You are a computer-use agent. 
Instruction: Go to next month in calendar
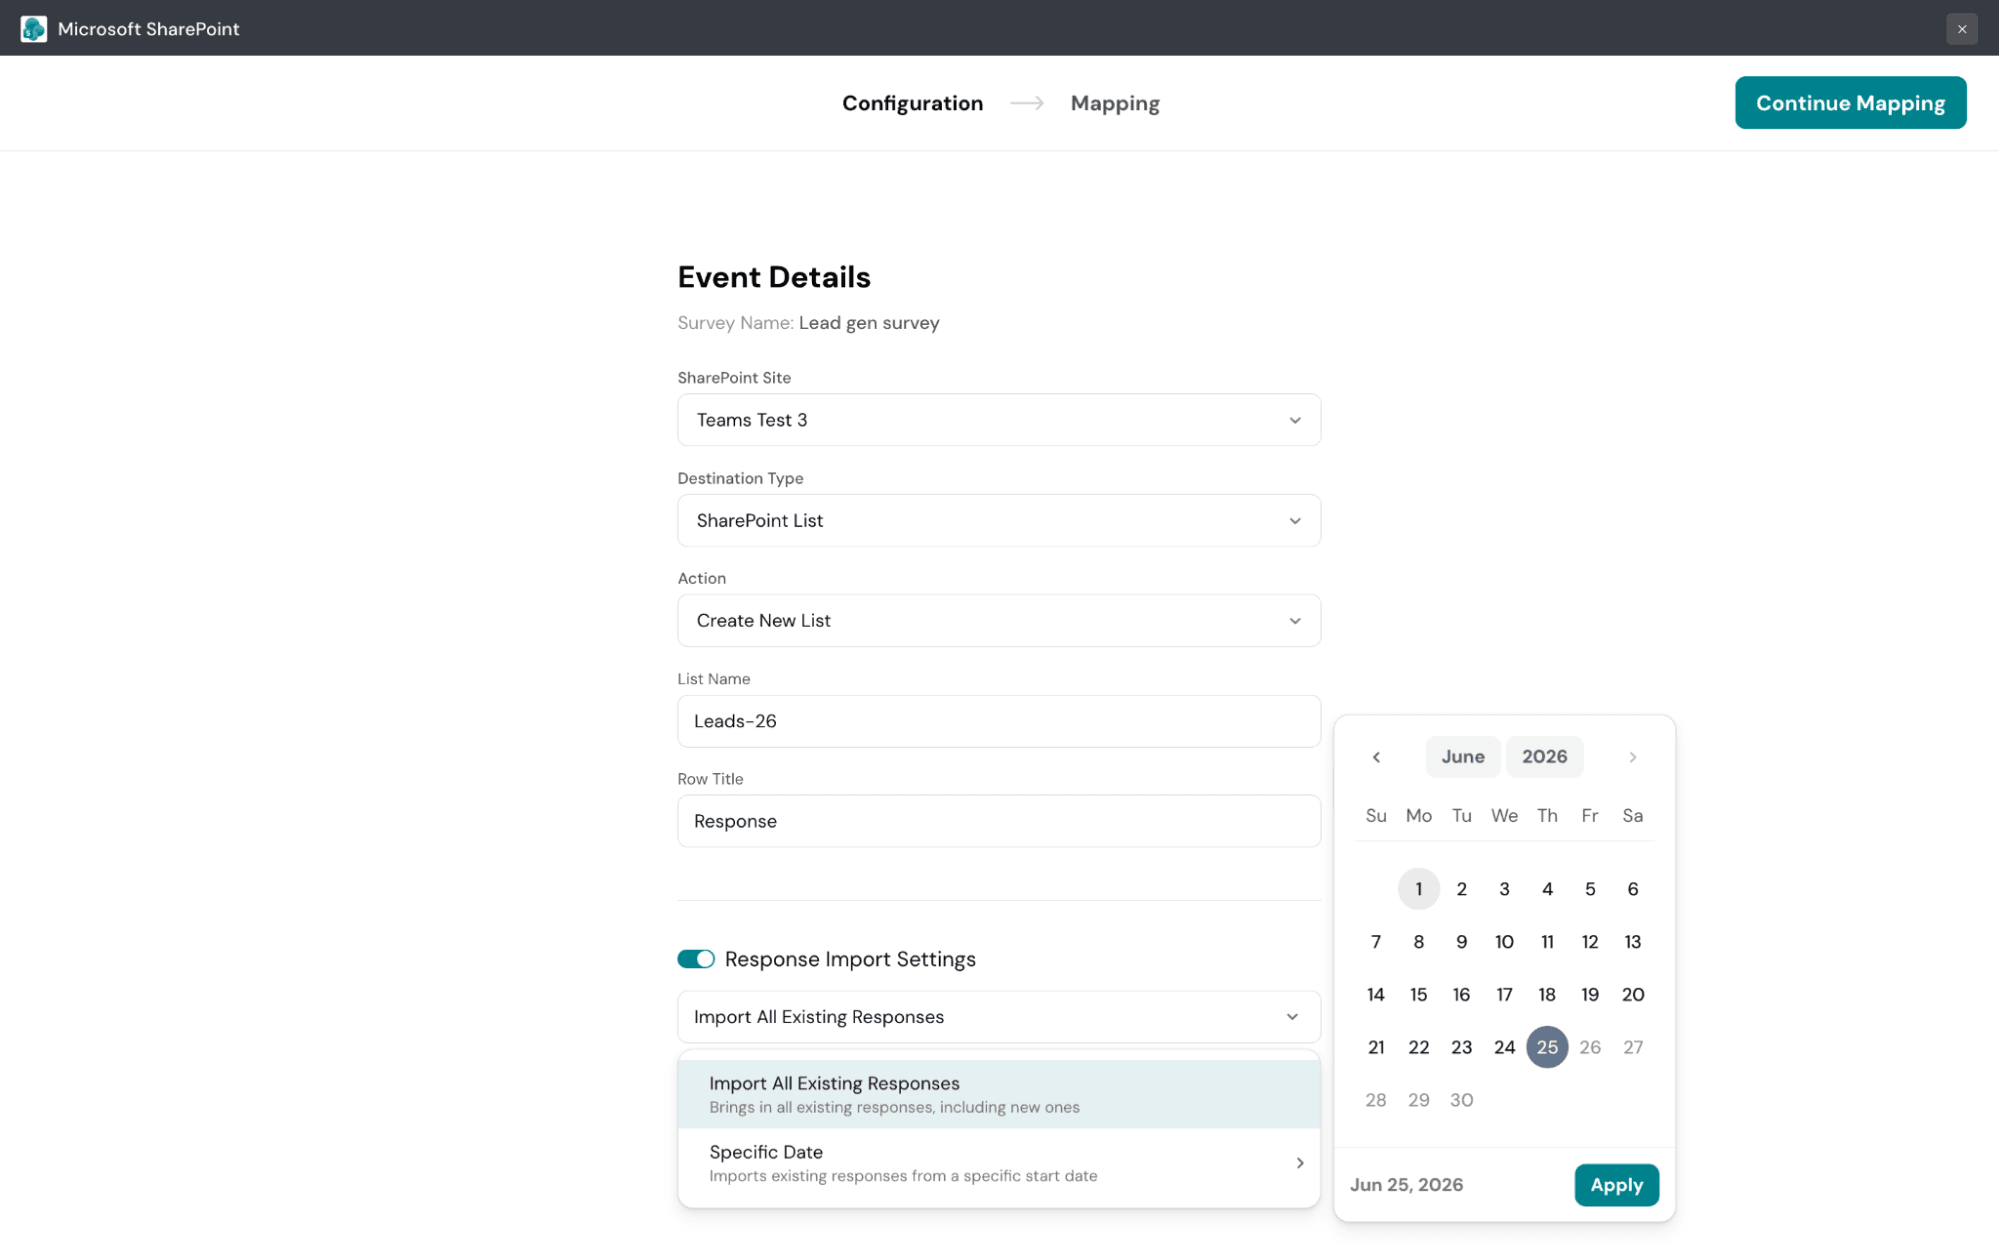[x=1632, y=757]
